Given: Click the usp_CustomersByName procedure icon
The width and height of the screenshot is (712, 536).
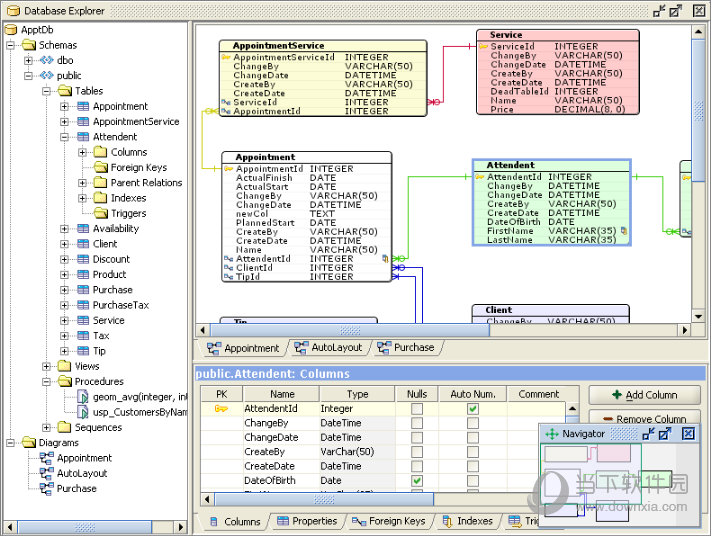Looking at the screenshot, I should (83, 412).
